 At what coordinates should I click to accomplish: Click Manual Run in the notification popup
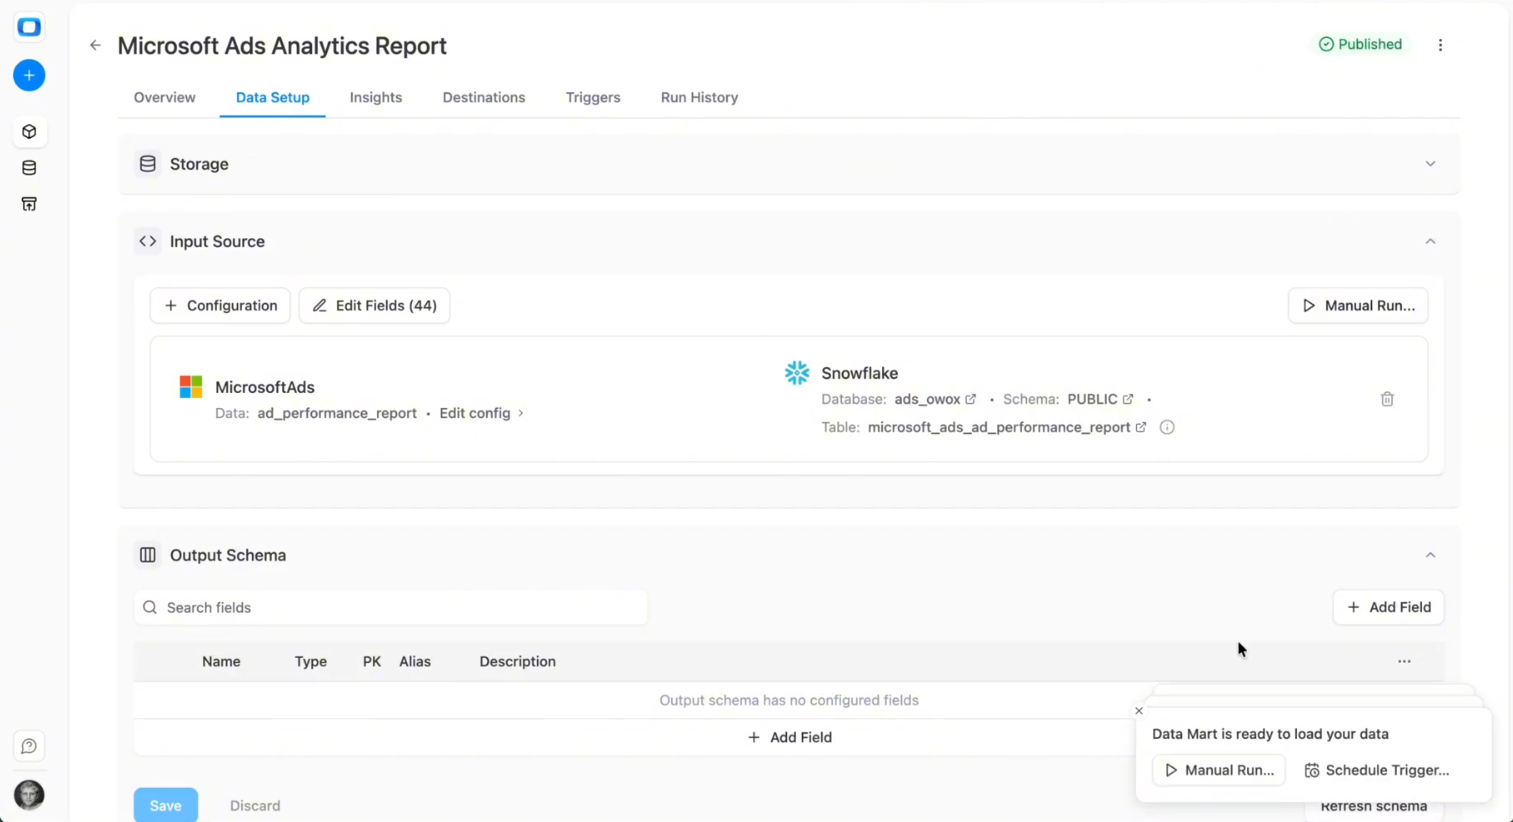pyautogui.click(x=1219, y=770)
